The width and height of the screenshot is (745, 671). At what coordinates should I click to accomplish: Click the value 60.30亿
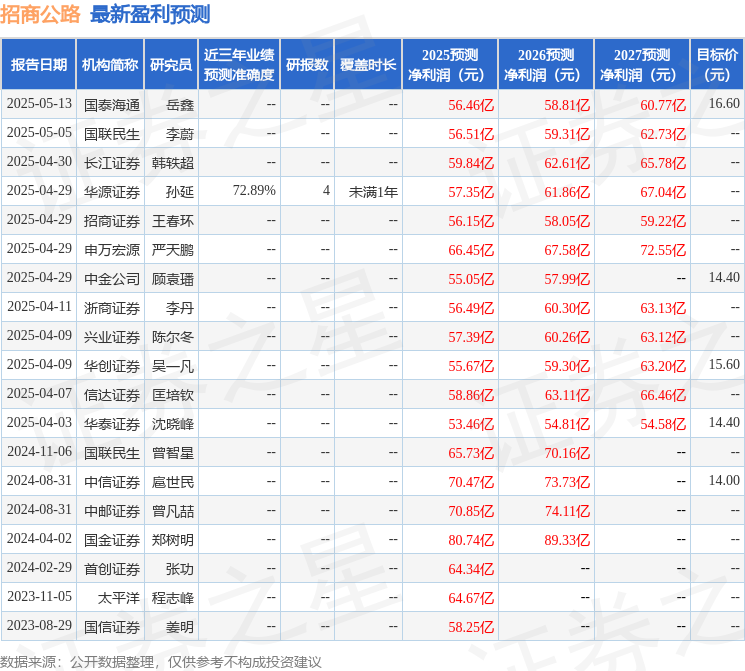[x=567, y=308]
